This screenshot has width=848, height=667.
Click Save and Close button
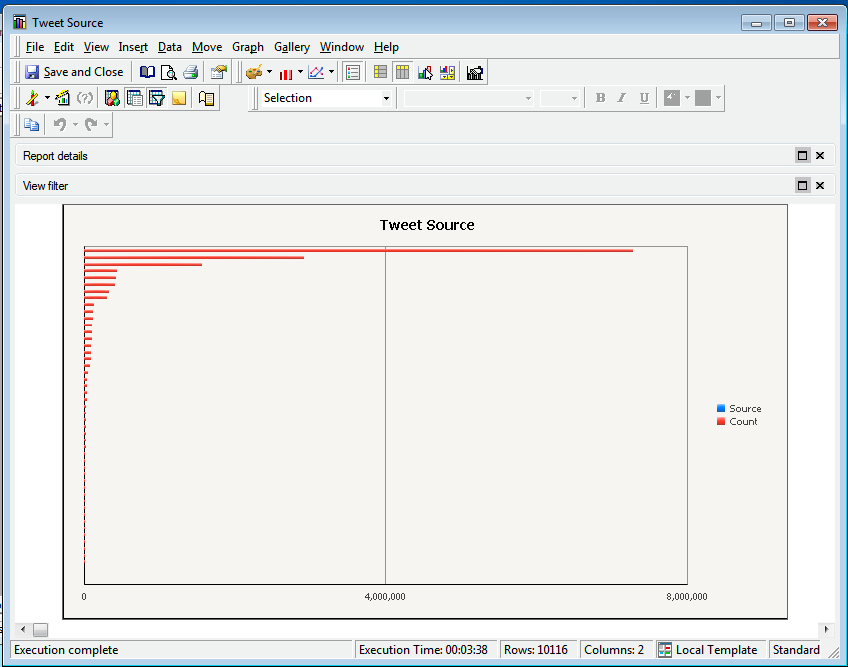(x=74, y=72)
